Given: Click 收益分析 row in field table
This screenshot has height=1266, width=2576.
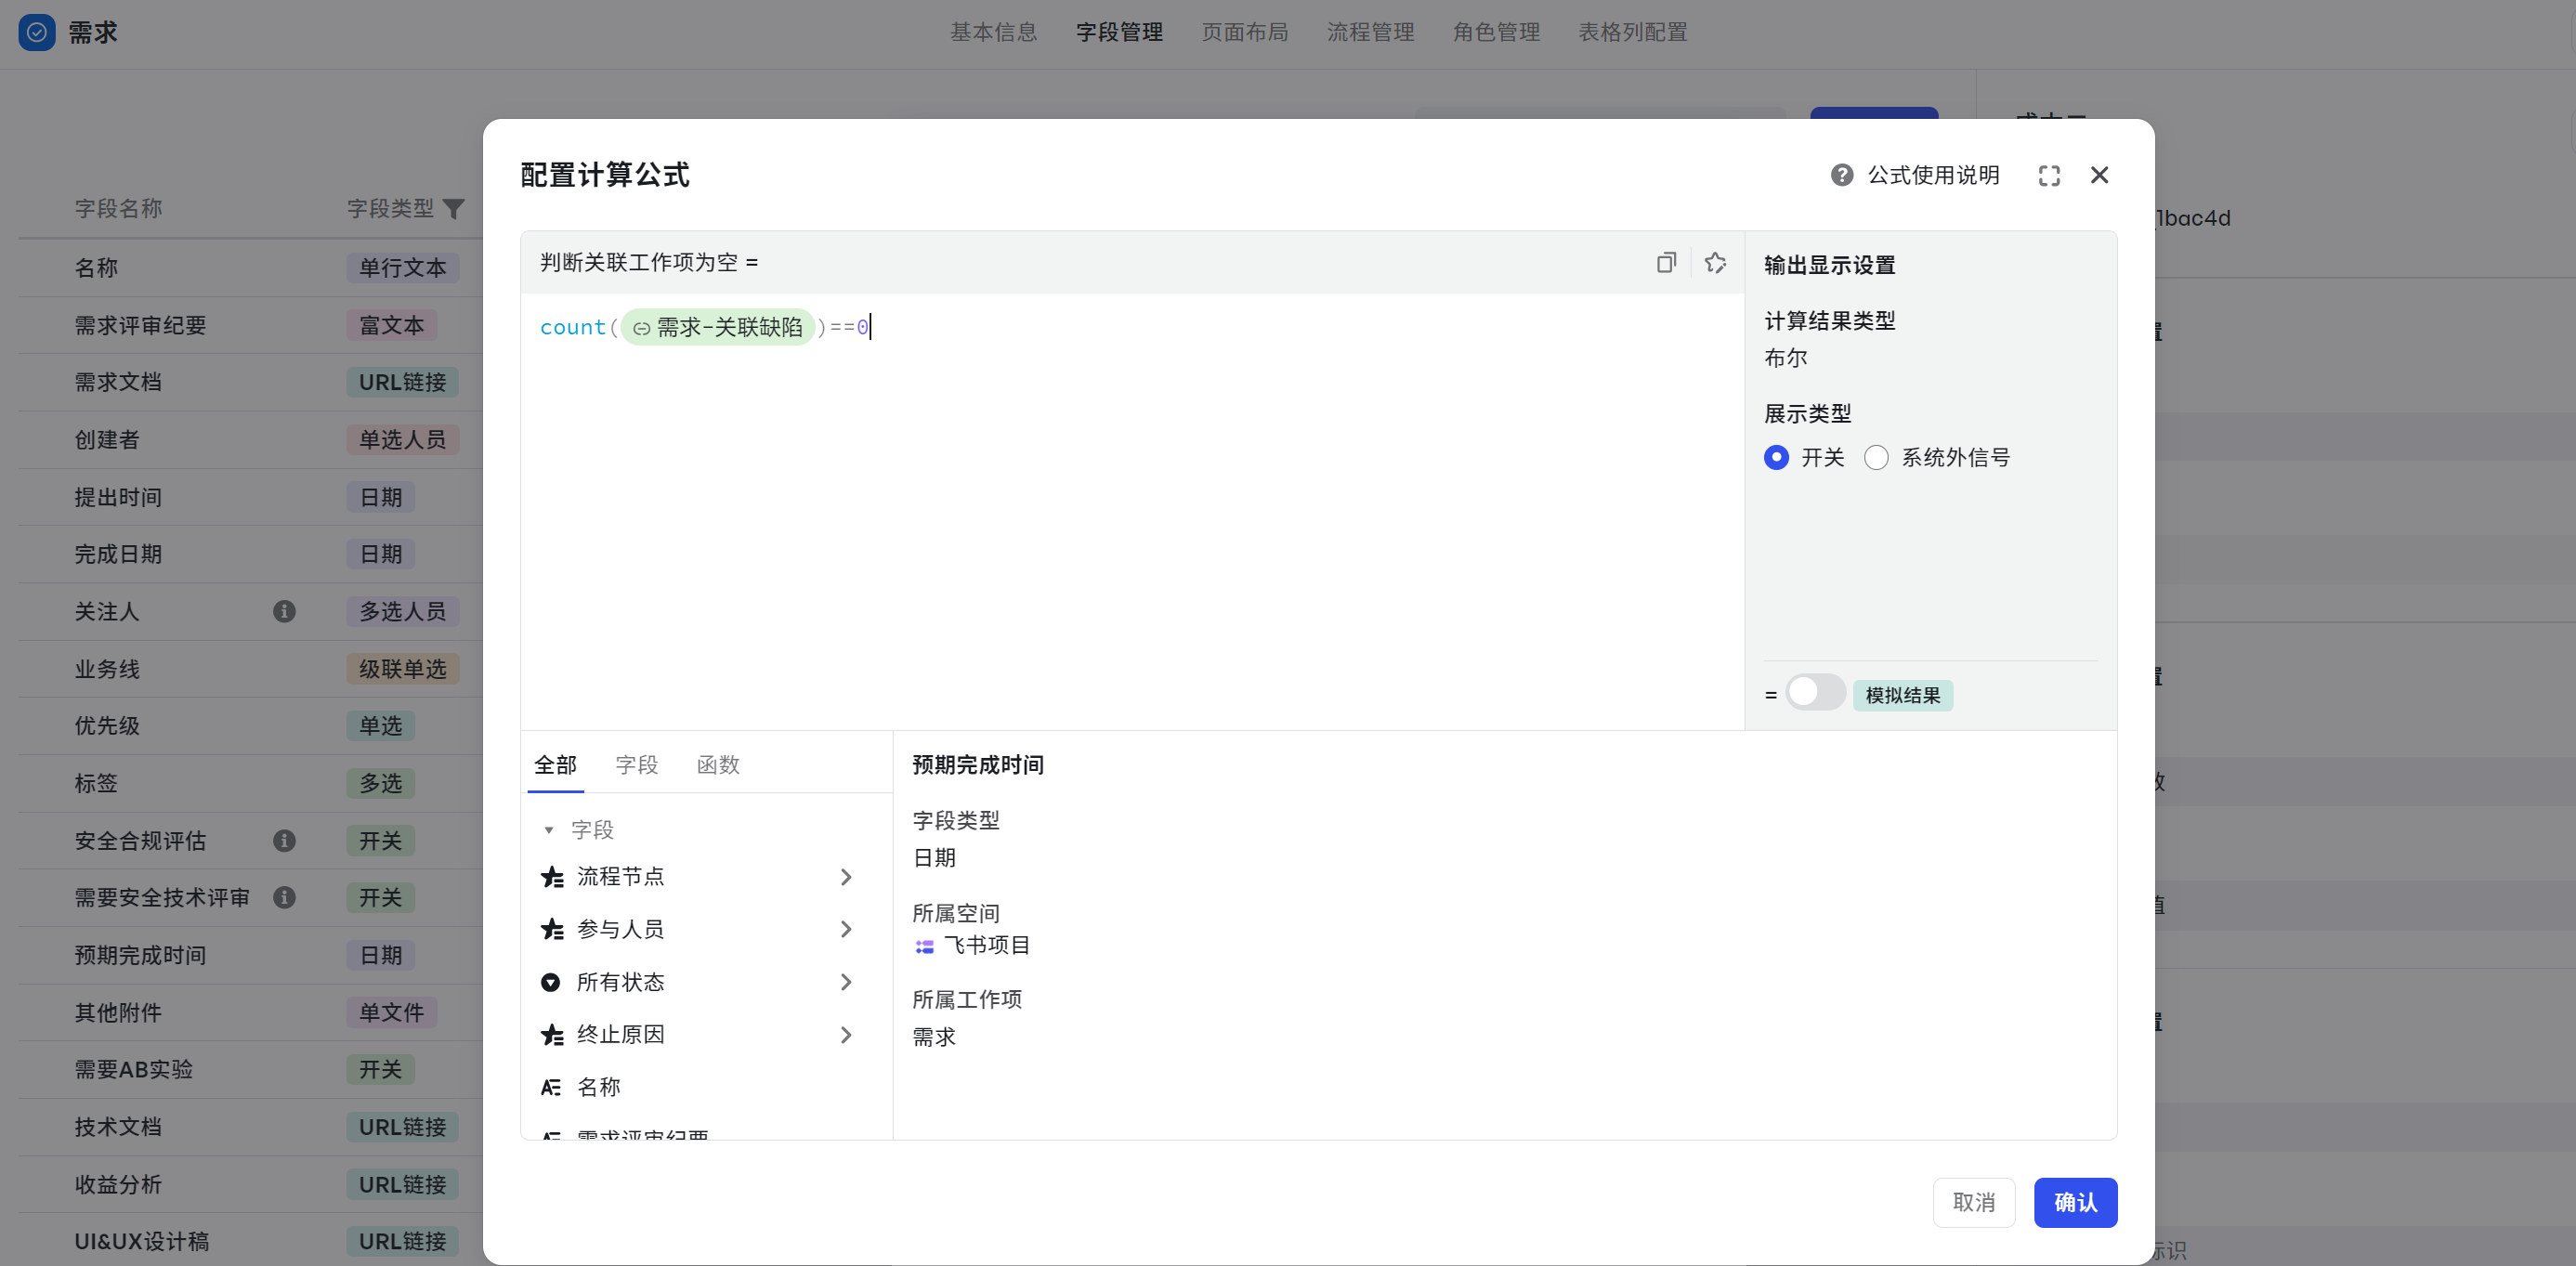Looking at the screenshot, I should click(250, 1184).
